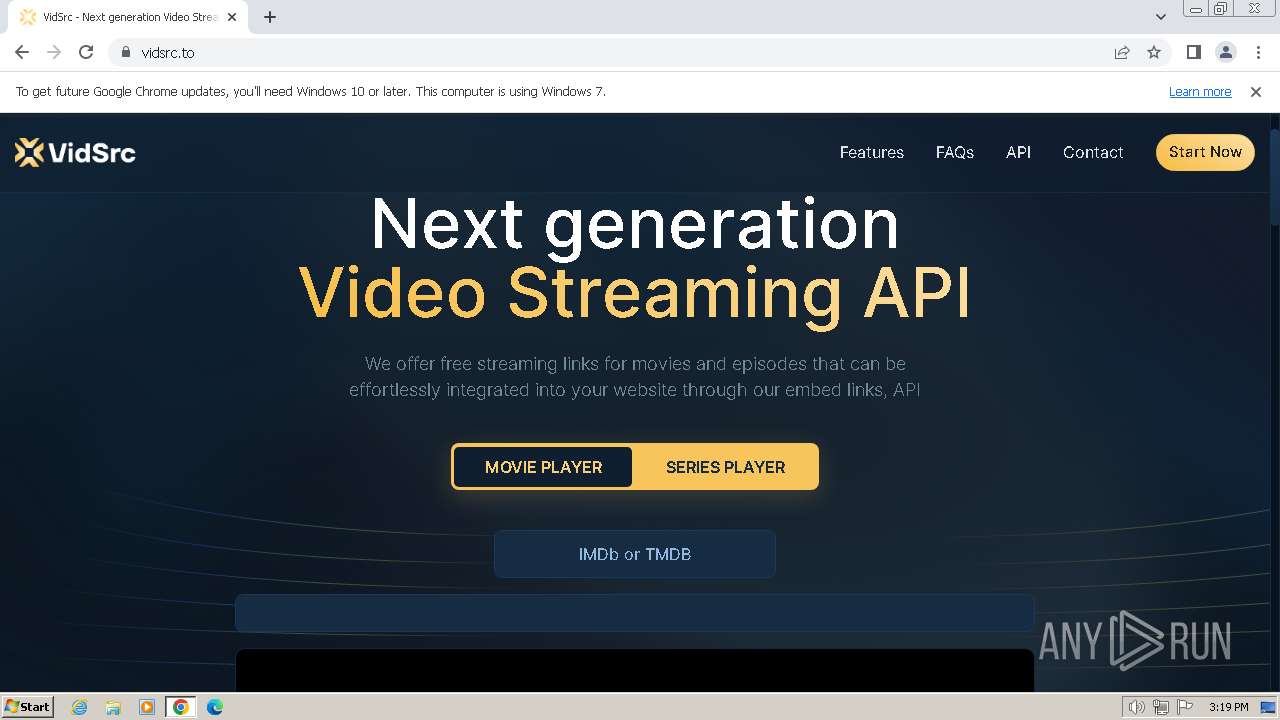Image resolution: width=1280 pixels, height=720 pixels.
Task: Go back to previous page
Action: coord(22,52)
